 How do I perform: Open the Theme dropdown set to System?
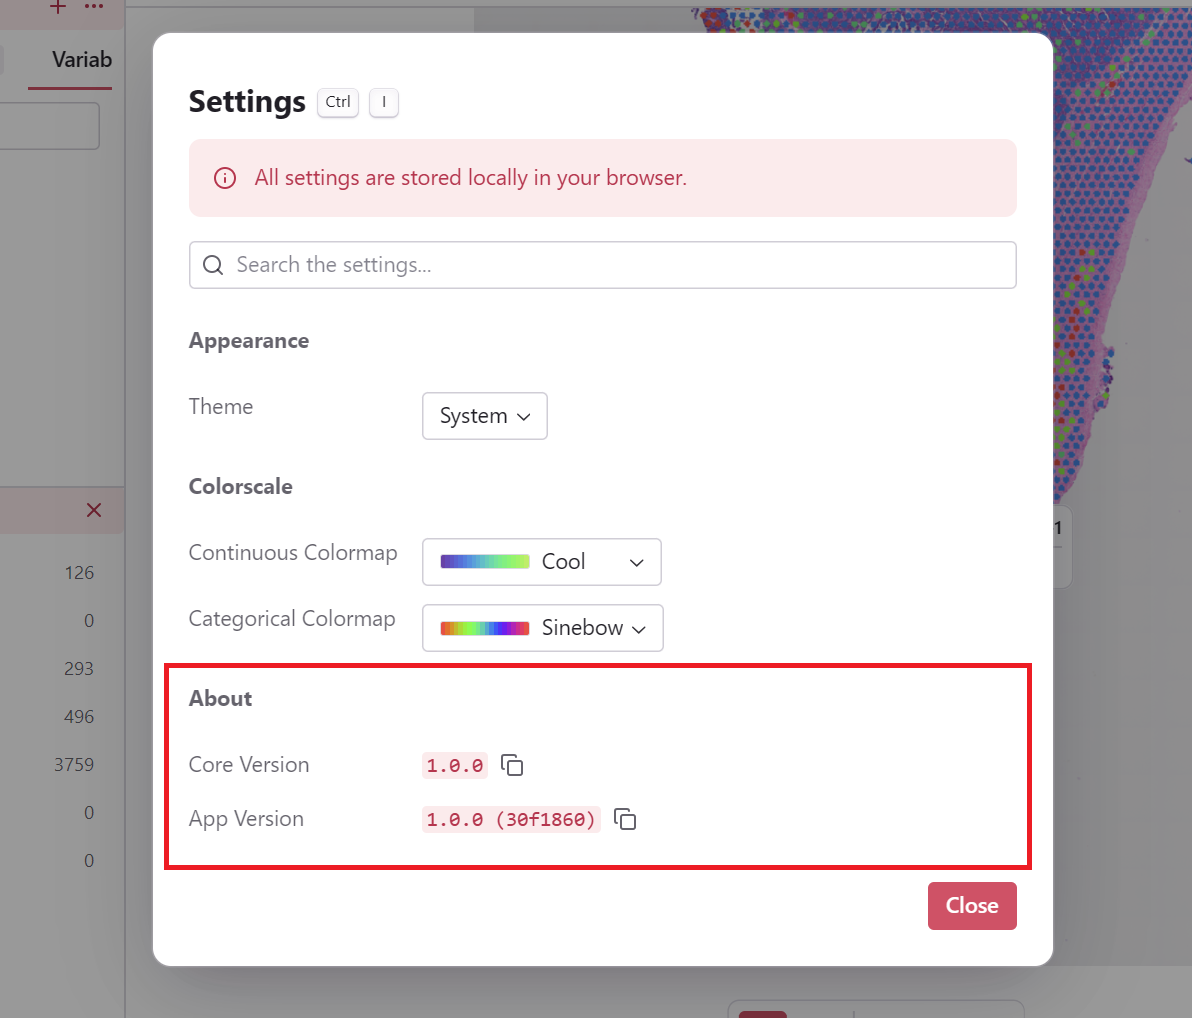point(484,416)
